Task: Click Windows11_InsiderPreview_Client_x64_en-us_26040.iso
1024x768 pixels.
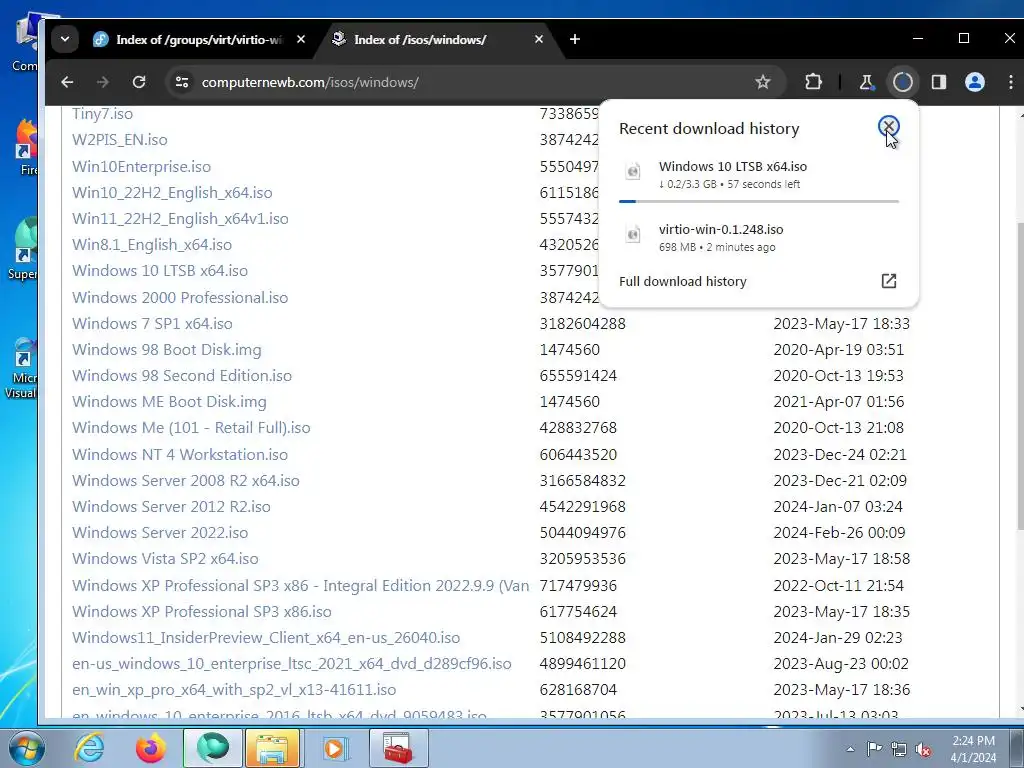Action: 266,638
